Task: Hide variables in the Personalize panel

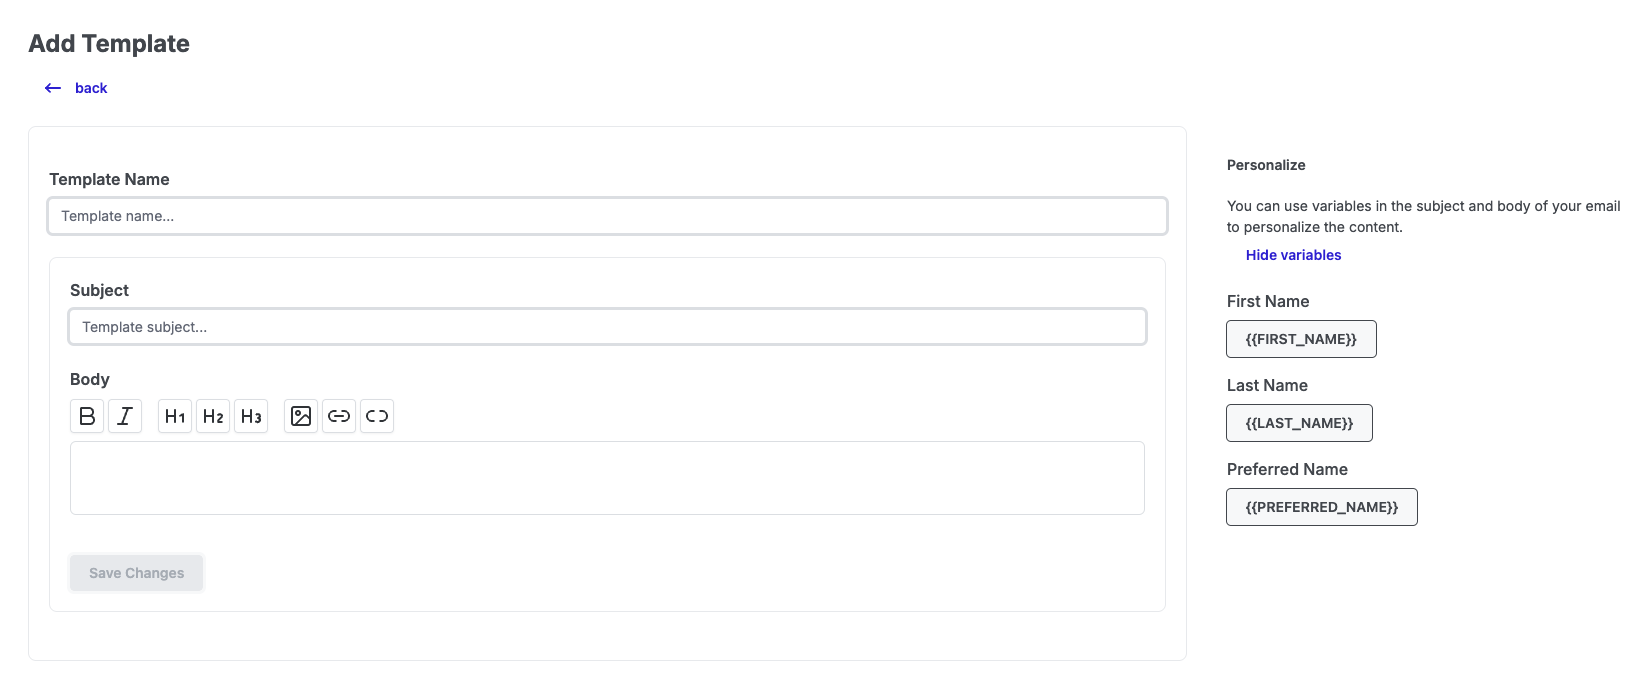Action: point(1293,255)
